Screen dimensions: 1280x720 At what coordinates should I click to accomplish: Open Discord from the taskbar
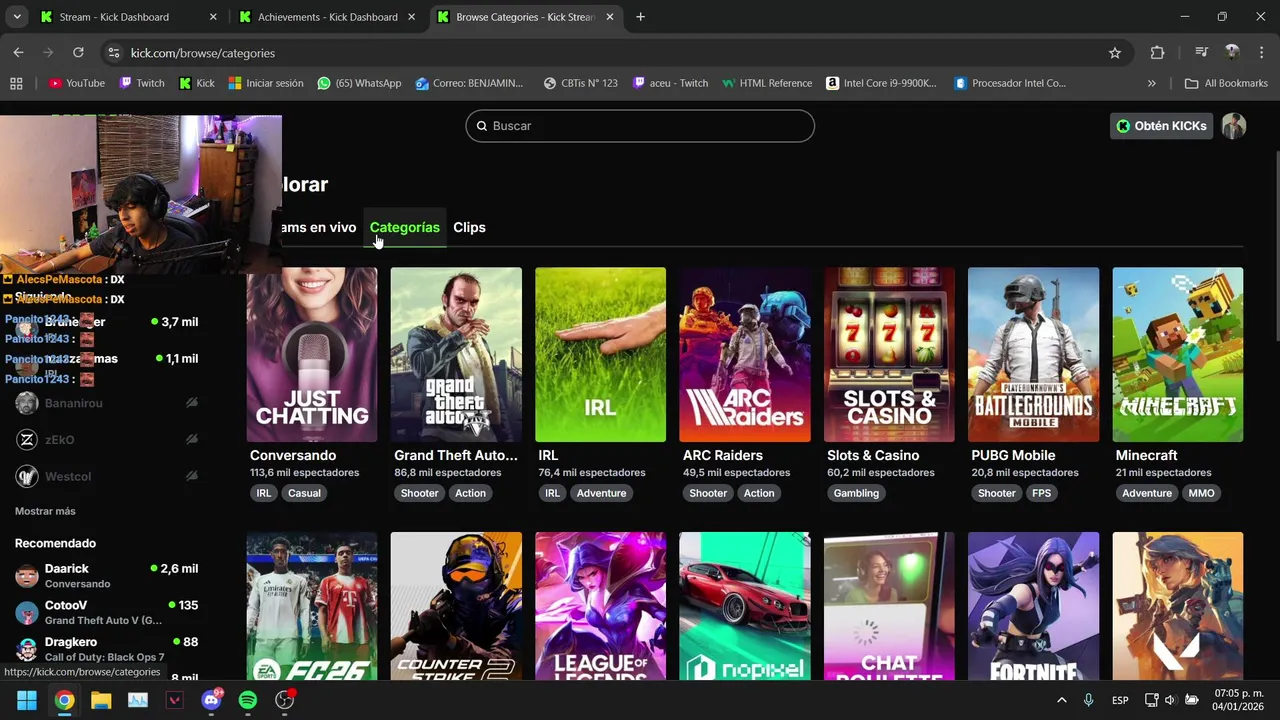coord(211,700)
